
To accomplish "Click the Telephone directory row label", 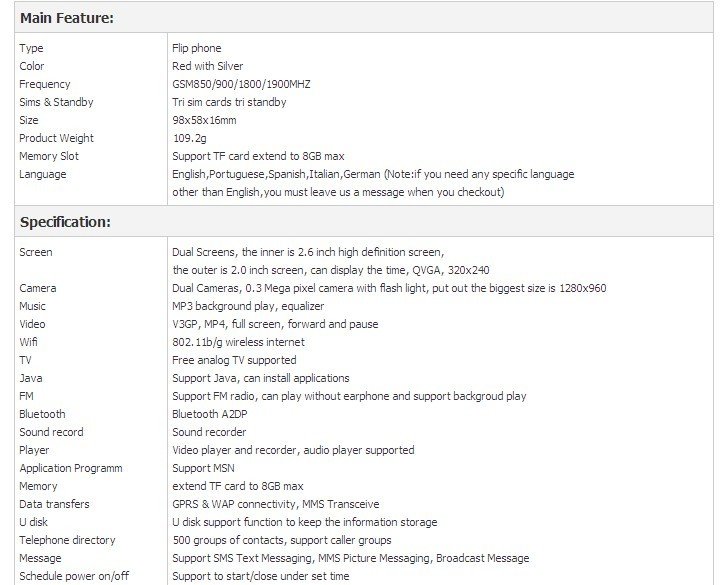I will [67, 540].
